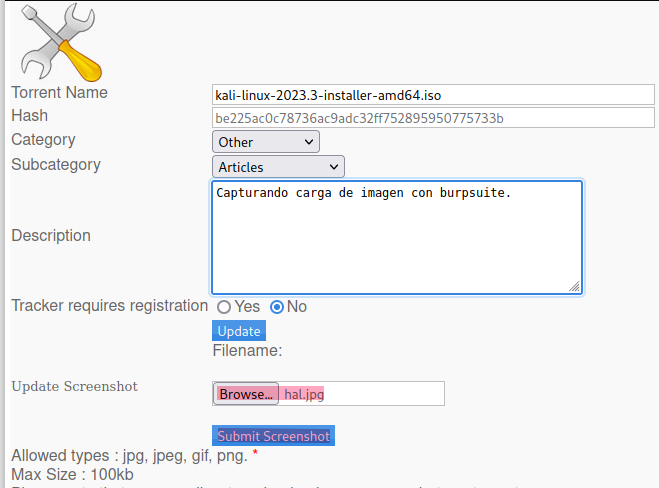
Task: Click the Browse... file button
Action: (246, 394)
